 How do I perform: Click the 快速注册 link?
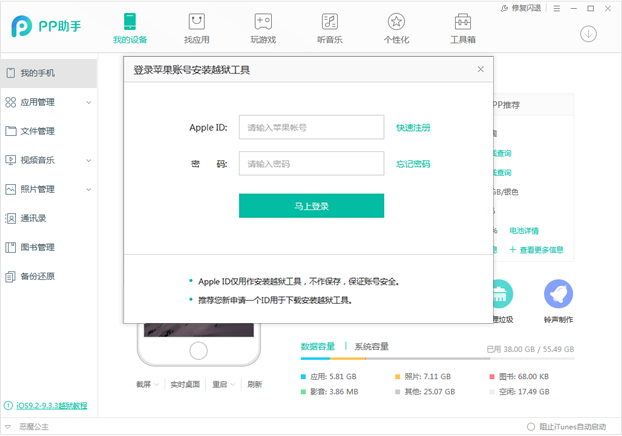pos(413,128)
